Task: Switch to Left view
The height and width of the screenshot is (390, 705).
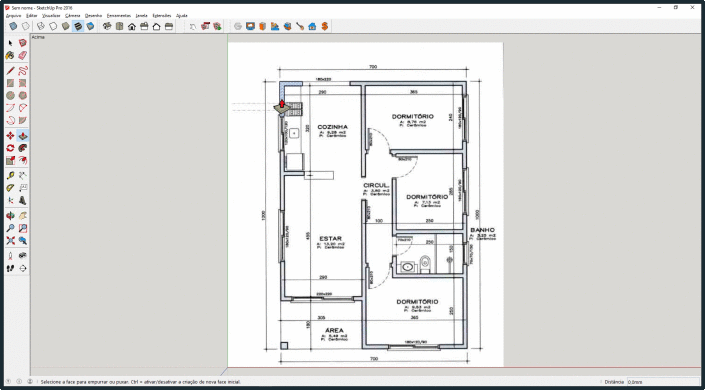Action: coord(169,27)
